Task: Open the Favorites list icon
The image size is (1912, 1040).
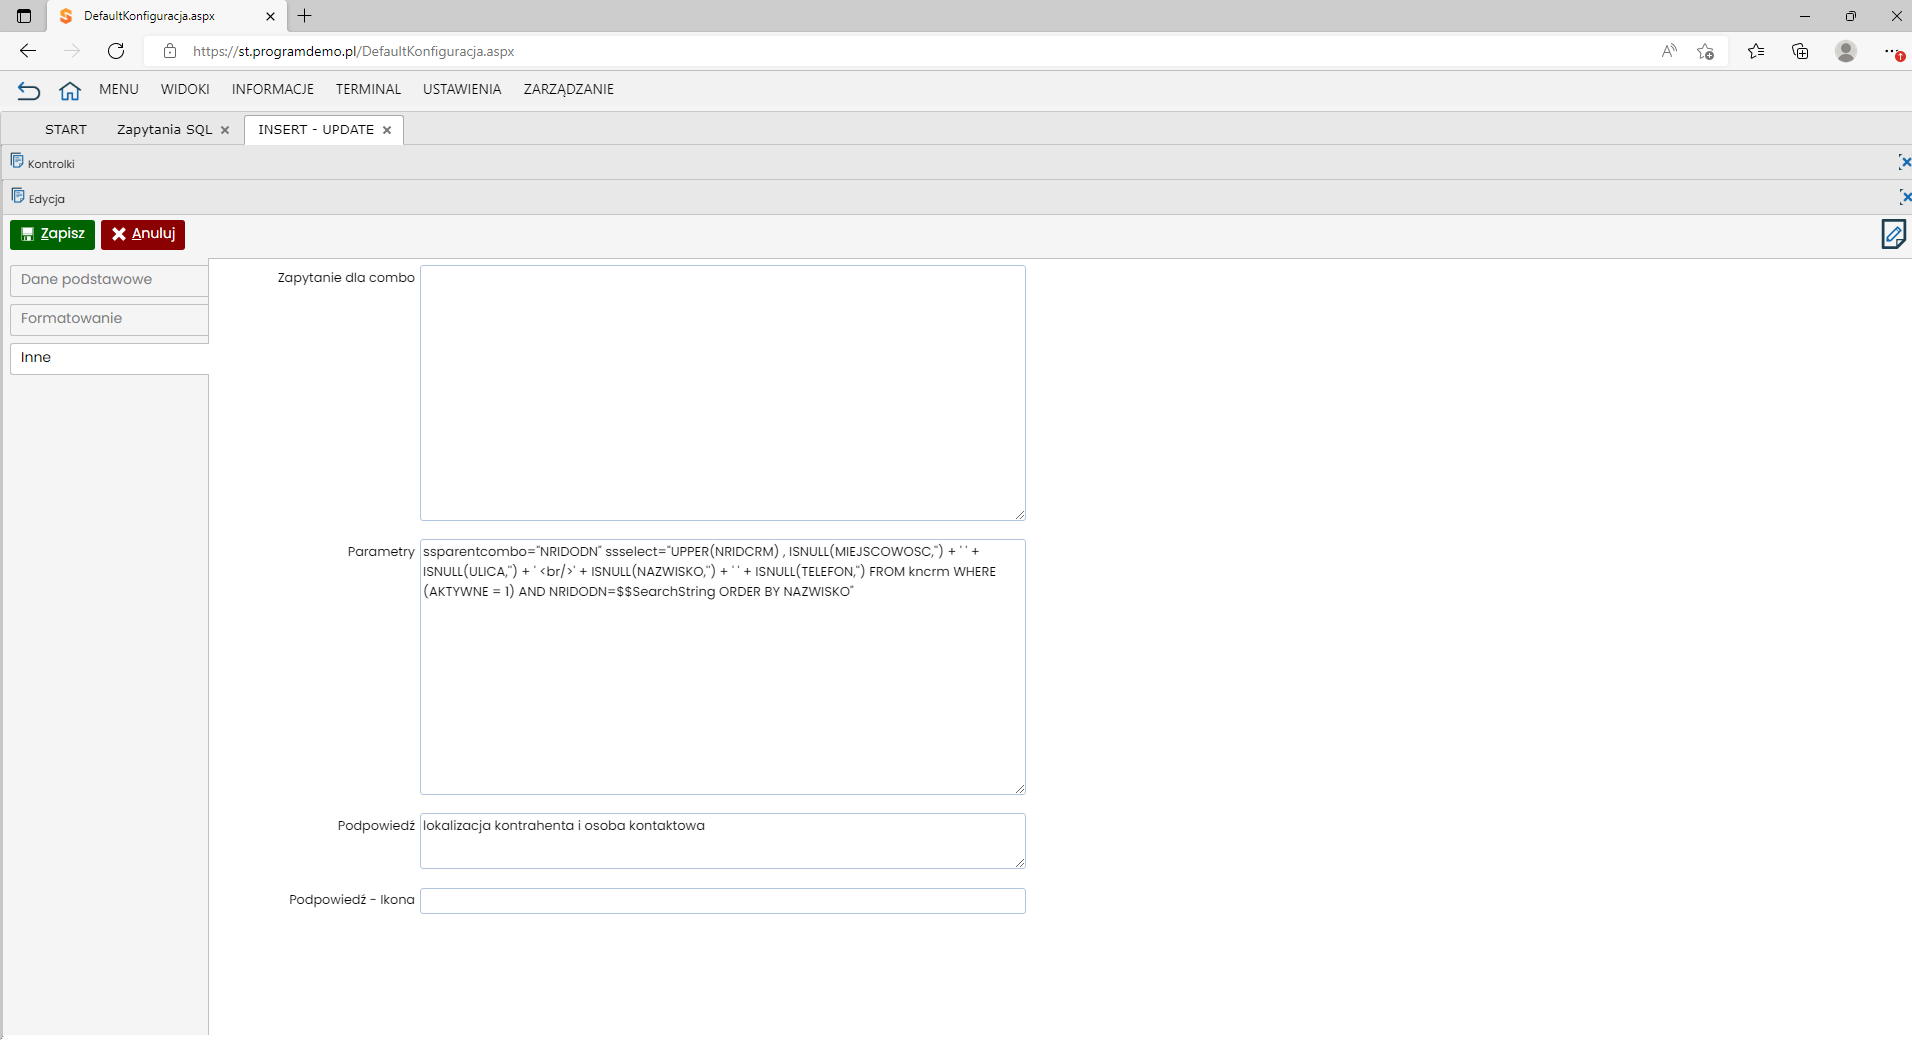Action: (1756, 51)
